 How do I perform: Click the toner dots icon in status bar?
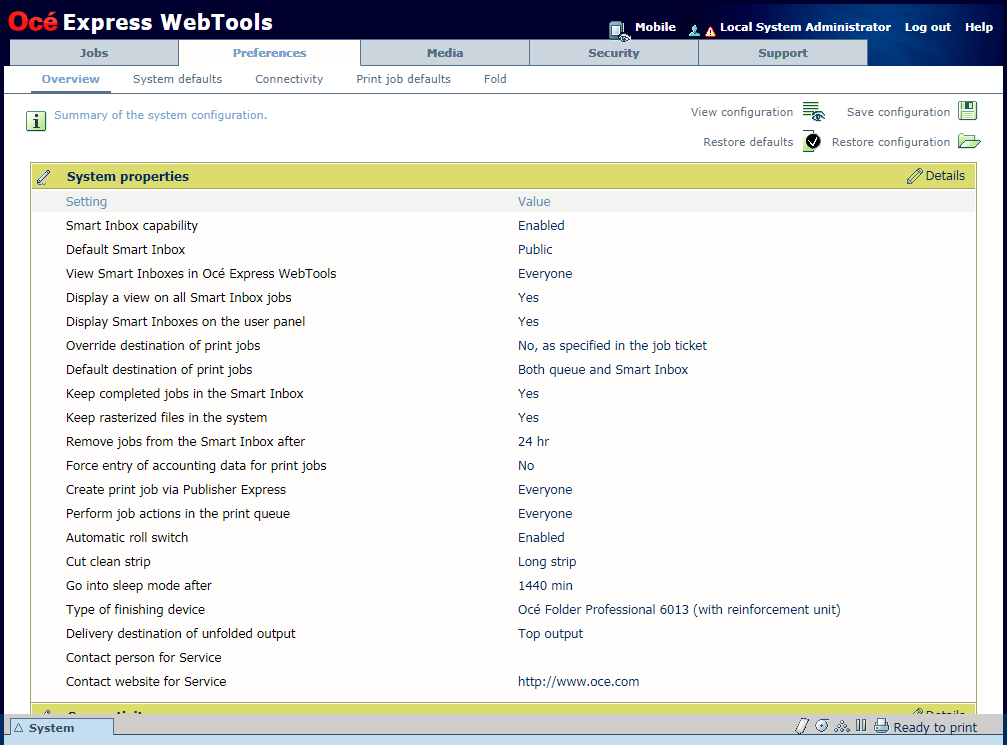[841, 726]
